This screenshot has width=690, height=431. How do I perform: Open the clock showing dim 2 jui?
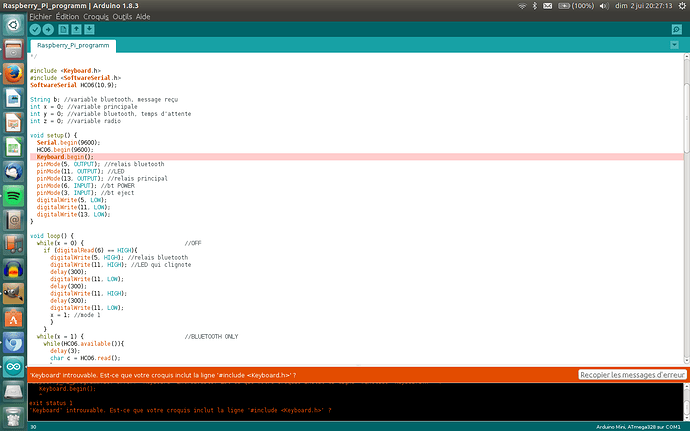[x=644, y=6]
